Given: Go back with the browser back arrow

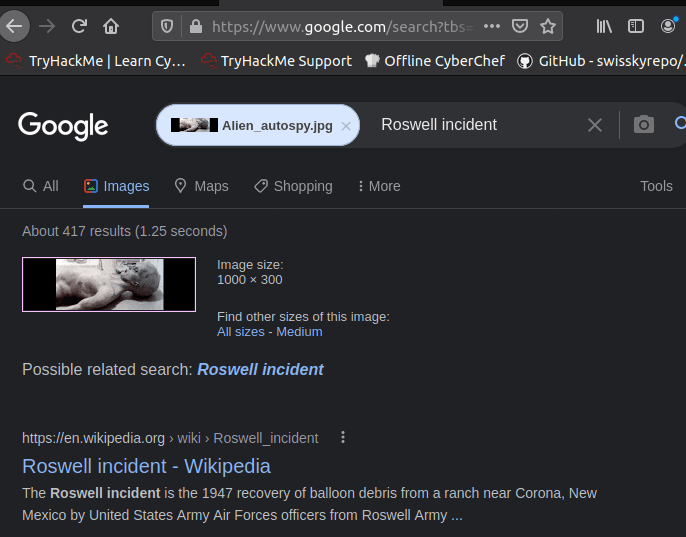Looking at the screenshot, I should point(14,26).
